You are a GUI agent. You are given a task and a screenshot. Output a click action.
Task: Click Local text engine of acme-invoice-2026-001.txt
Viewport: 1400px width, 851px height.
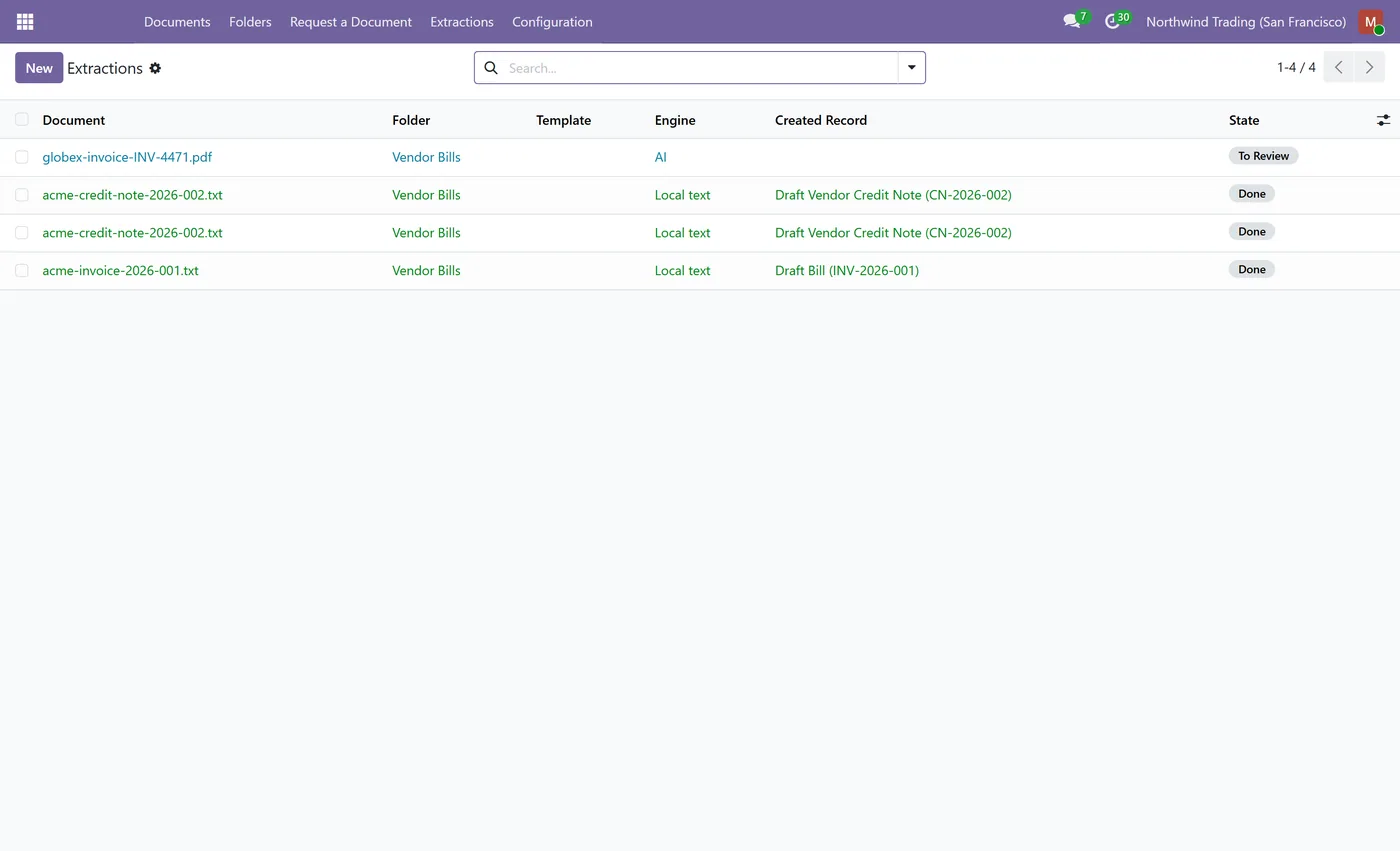point(682,270)
